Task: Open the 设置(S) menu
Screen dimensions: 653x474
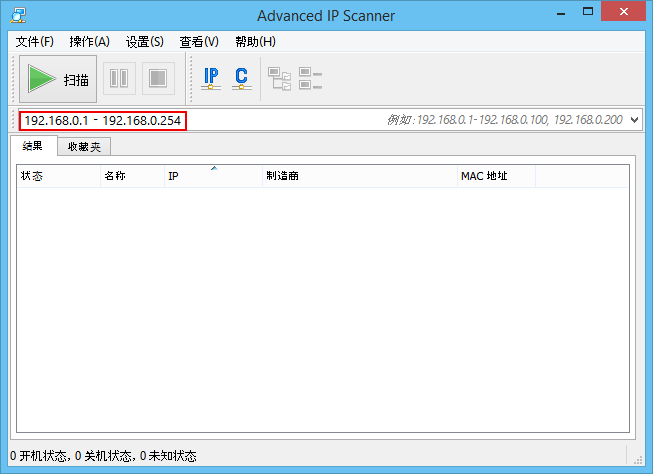Action: click(x=144, y=42)
